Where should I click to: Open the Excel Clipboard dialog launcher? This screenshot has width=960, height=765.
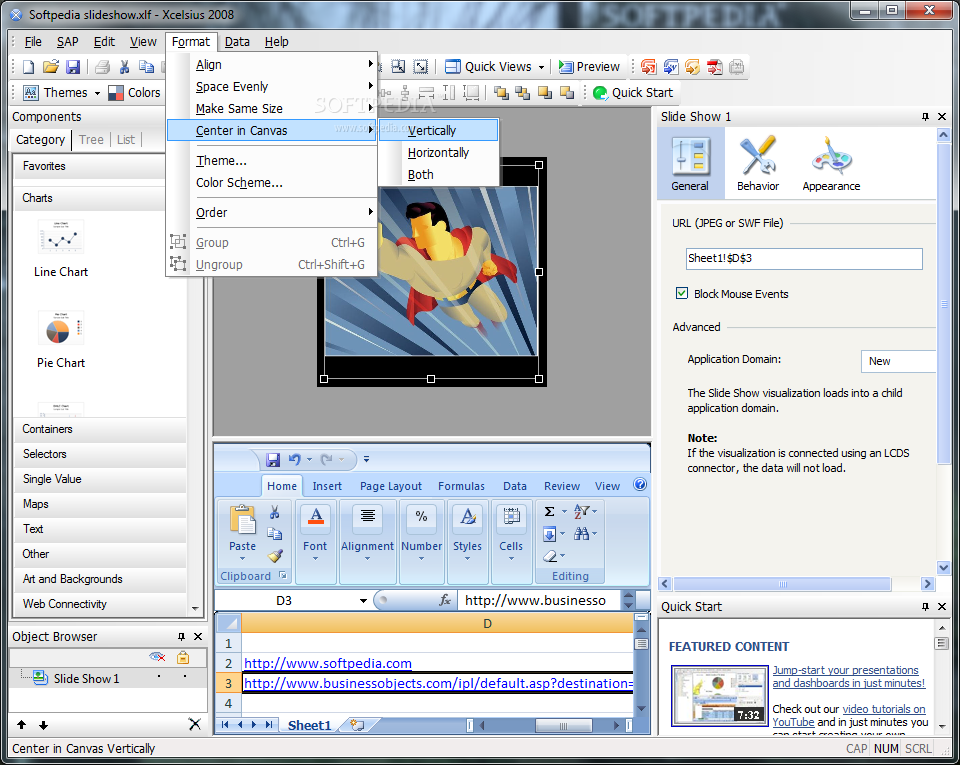pyautogui.click(x=283, y=575)
